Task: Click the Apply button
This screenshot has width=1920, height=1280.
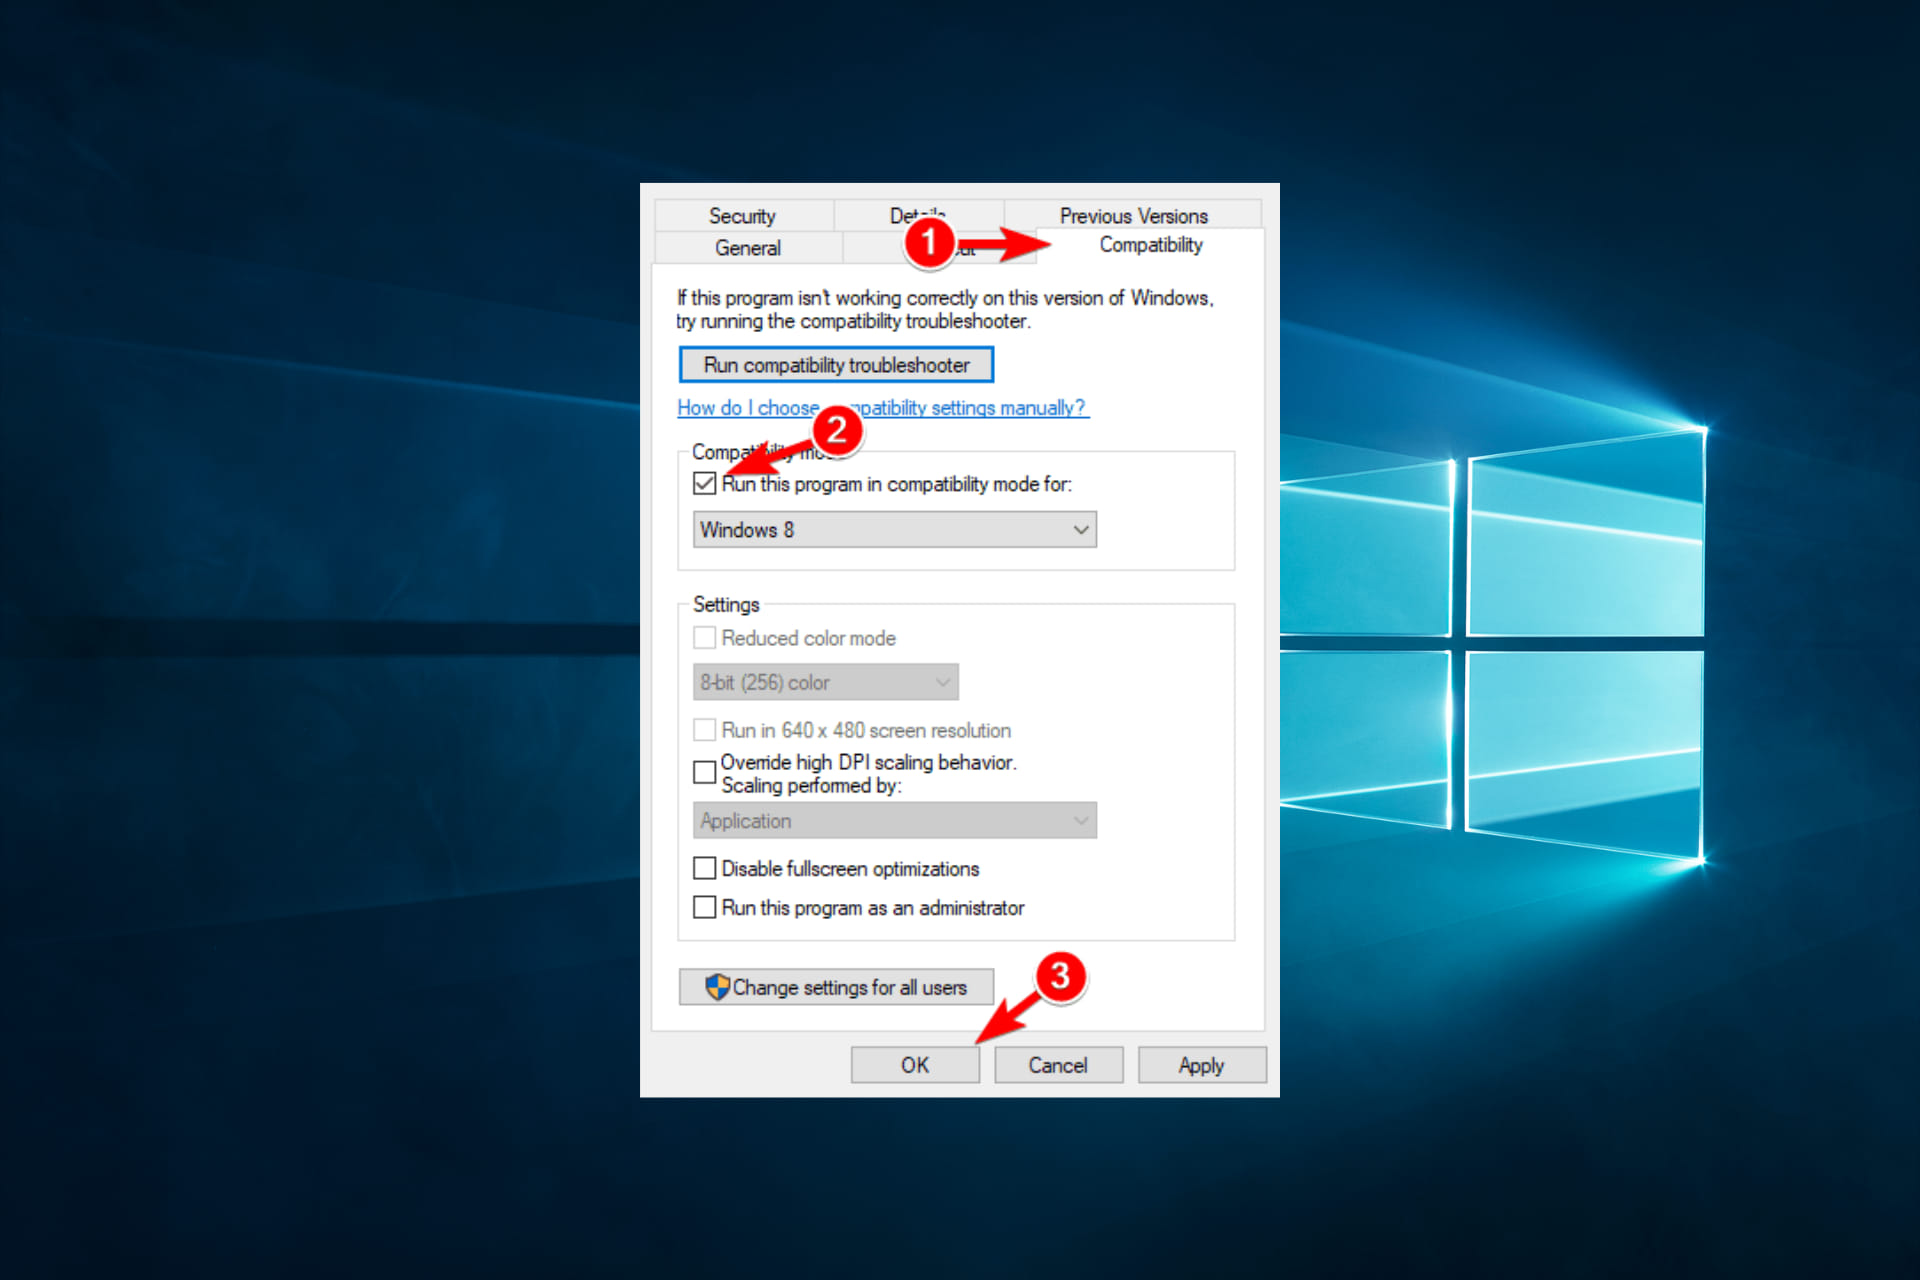Action: coord(1201,1065)
